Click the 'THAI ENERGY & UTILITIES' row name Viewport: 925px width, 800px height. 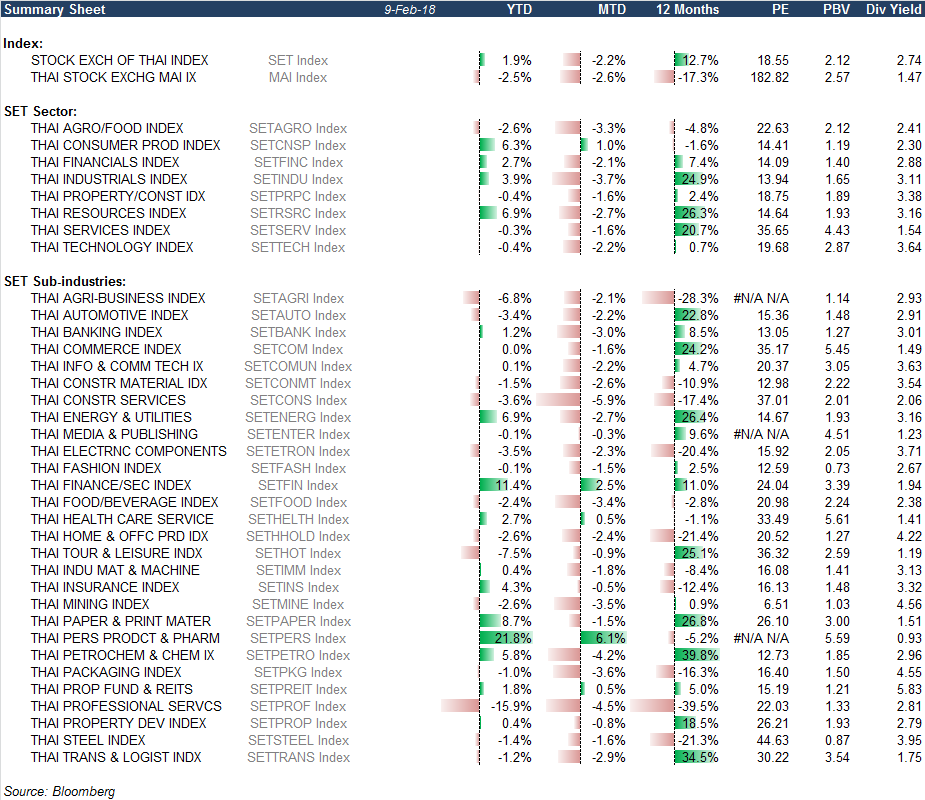[x=111, y=418]
